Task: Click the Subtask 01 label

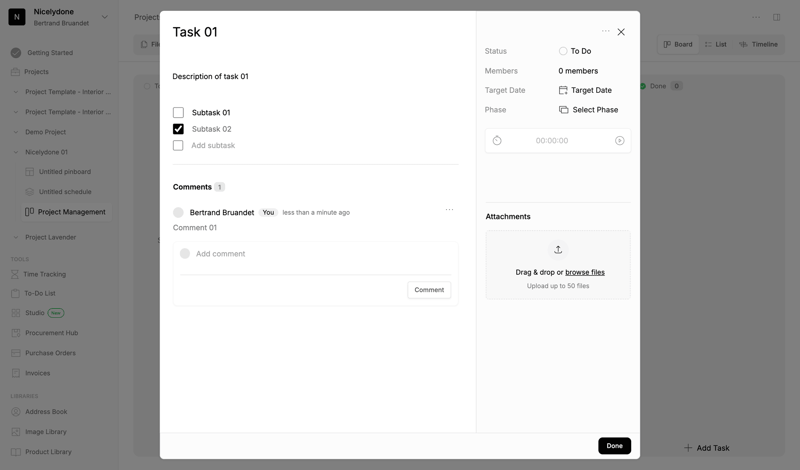Action: point(211,113)
